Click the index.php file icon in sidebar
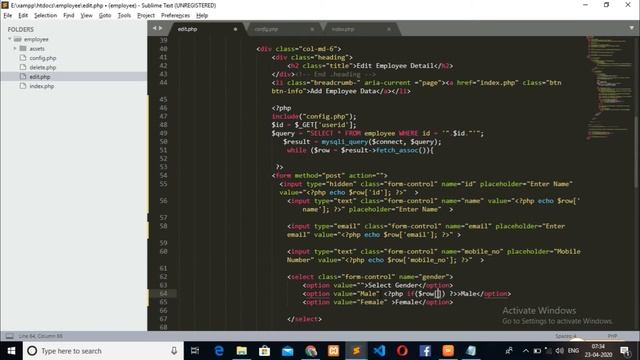The width and height of the screenshot is (640, 360). coord(23,86)
